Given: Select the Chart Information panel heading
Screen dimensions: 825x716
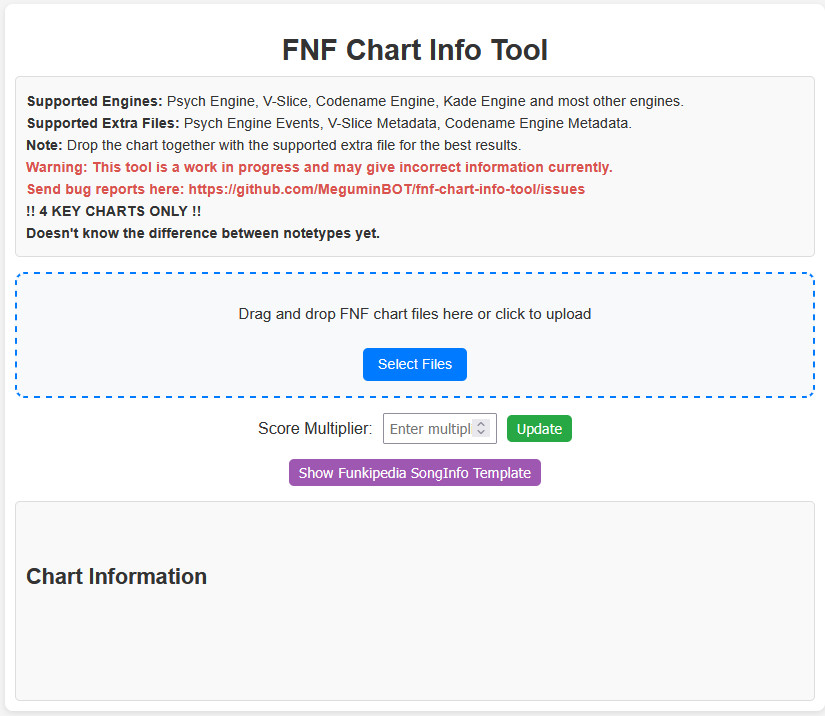Looking at the screenshot, I should [116, 576].
